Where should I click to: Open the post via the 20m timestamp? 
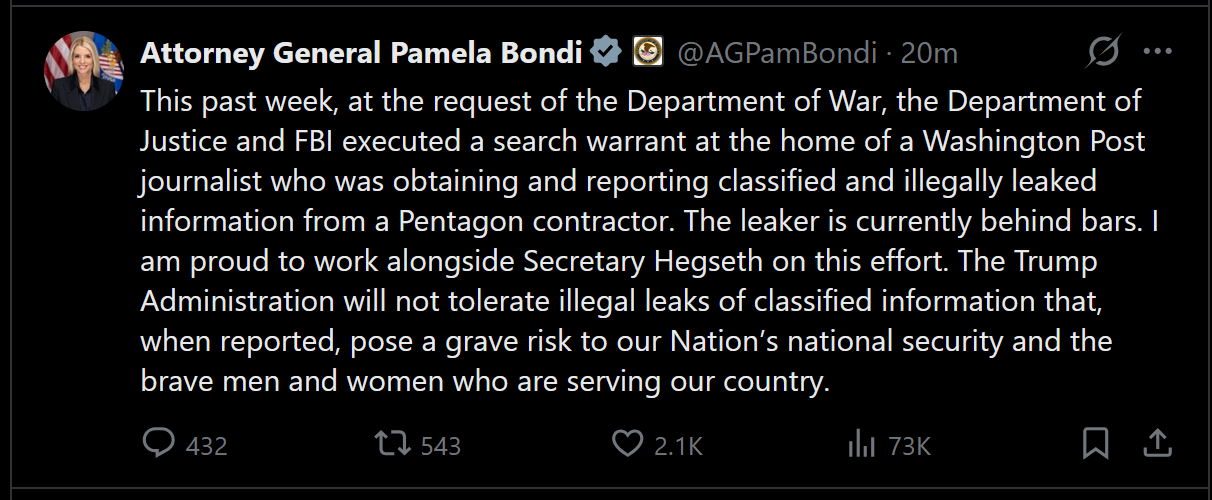(x=929, y=53)
